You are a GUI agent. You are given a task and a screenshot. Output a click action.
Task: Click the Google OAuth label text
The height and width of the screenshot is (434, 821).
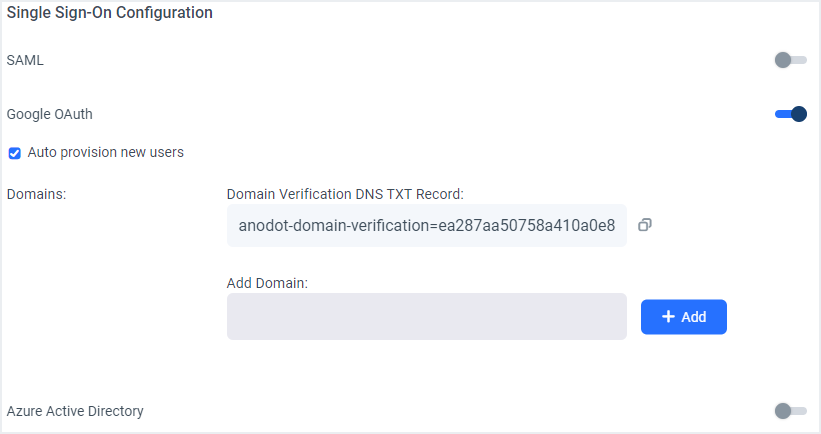pos(50,114)
